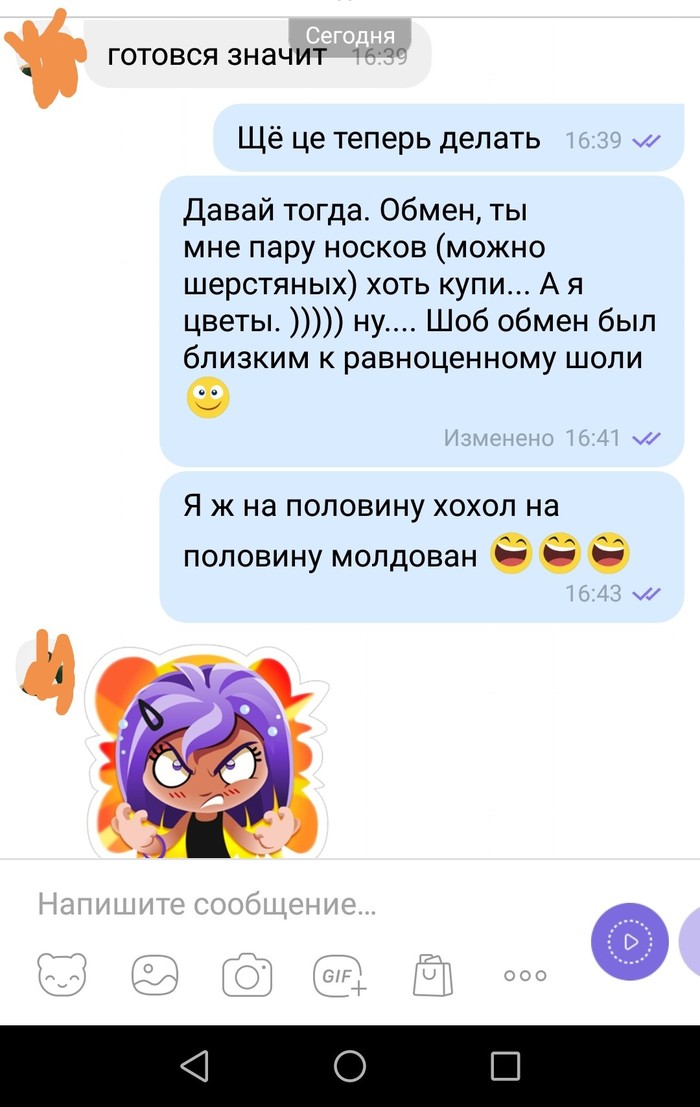Open the three-dot more options menu
The width and height of the screenshot is (700, 1107).
point(525,976)
